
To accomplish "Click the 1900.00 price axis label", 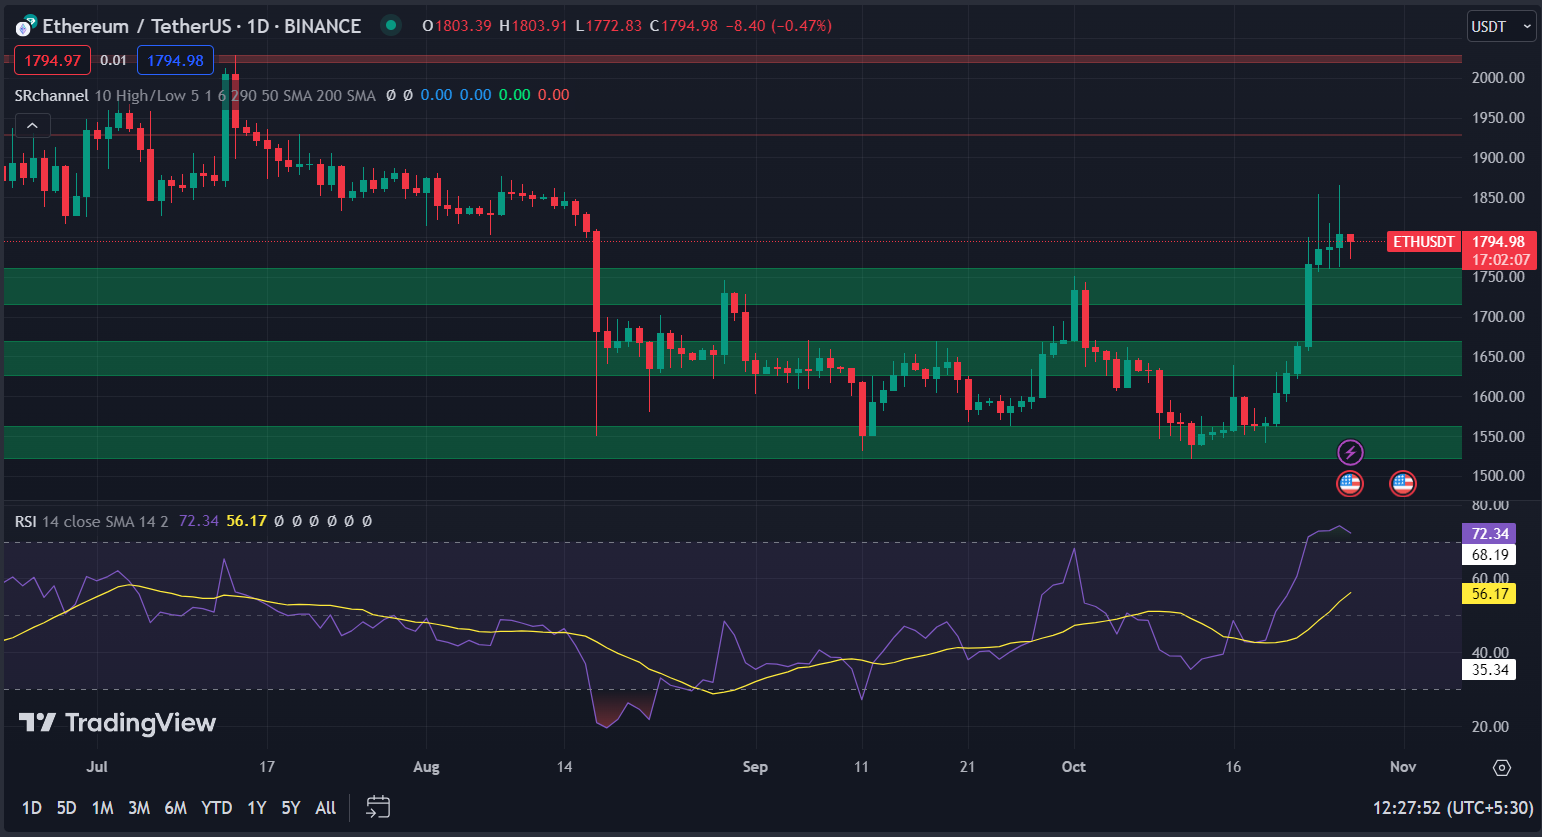I will pyautogui.click(x=1498, y=158).
